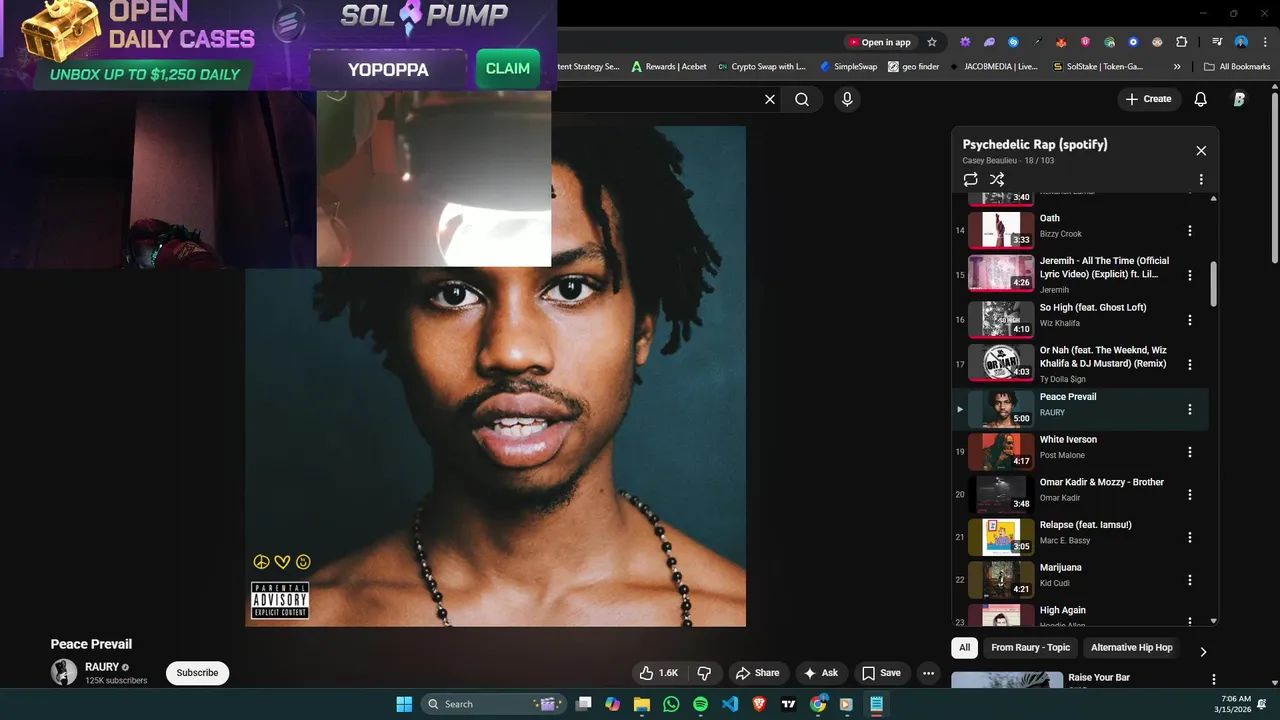Open more options for Jeremih All The Time

1190,275
